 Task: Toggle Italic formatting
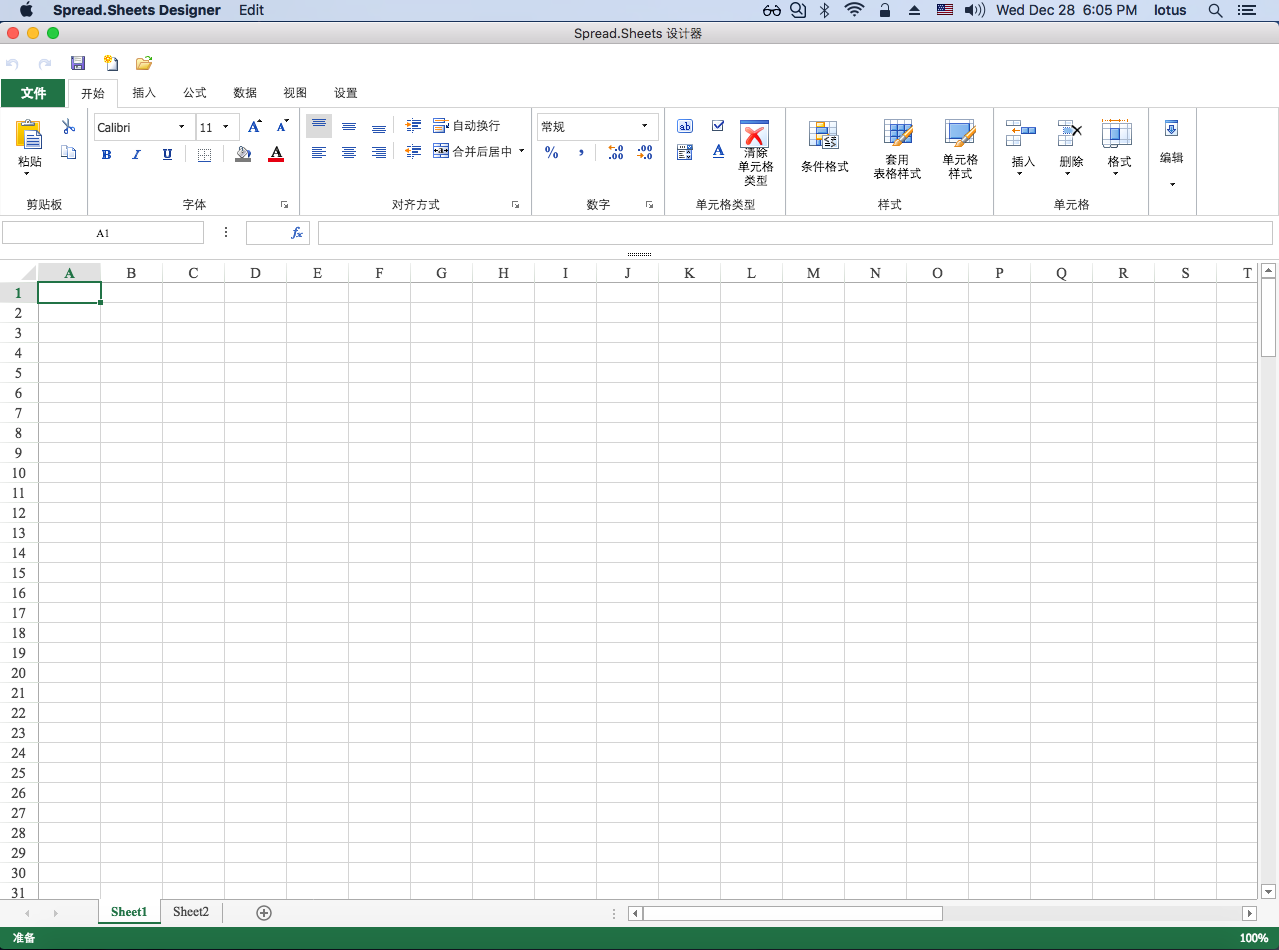[137, 154]
